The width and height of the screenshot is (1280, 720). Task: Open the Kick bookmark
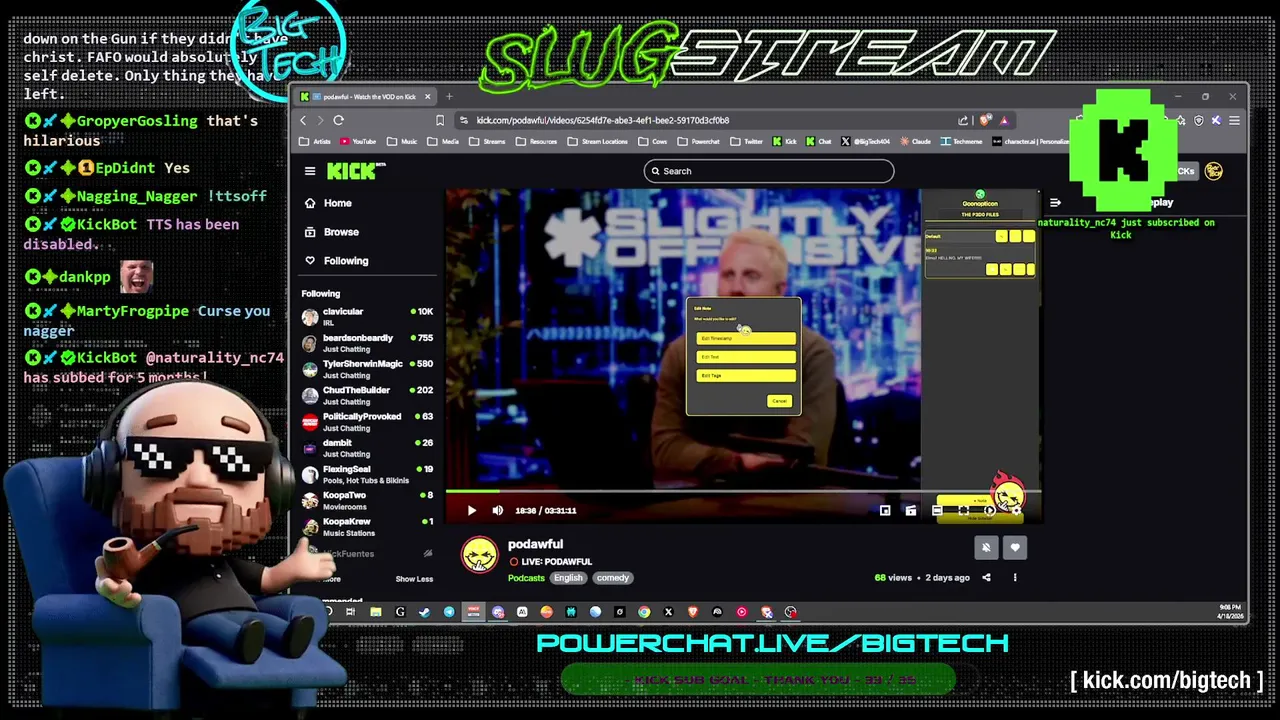pyautogui.click(x=785, y=142)
